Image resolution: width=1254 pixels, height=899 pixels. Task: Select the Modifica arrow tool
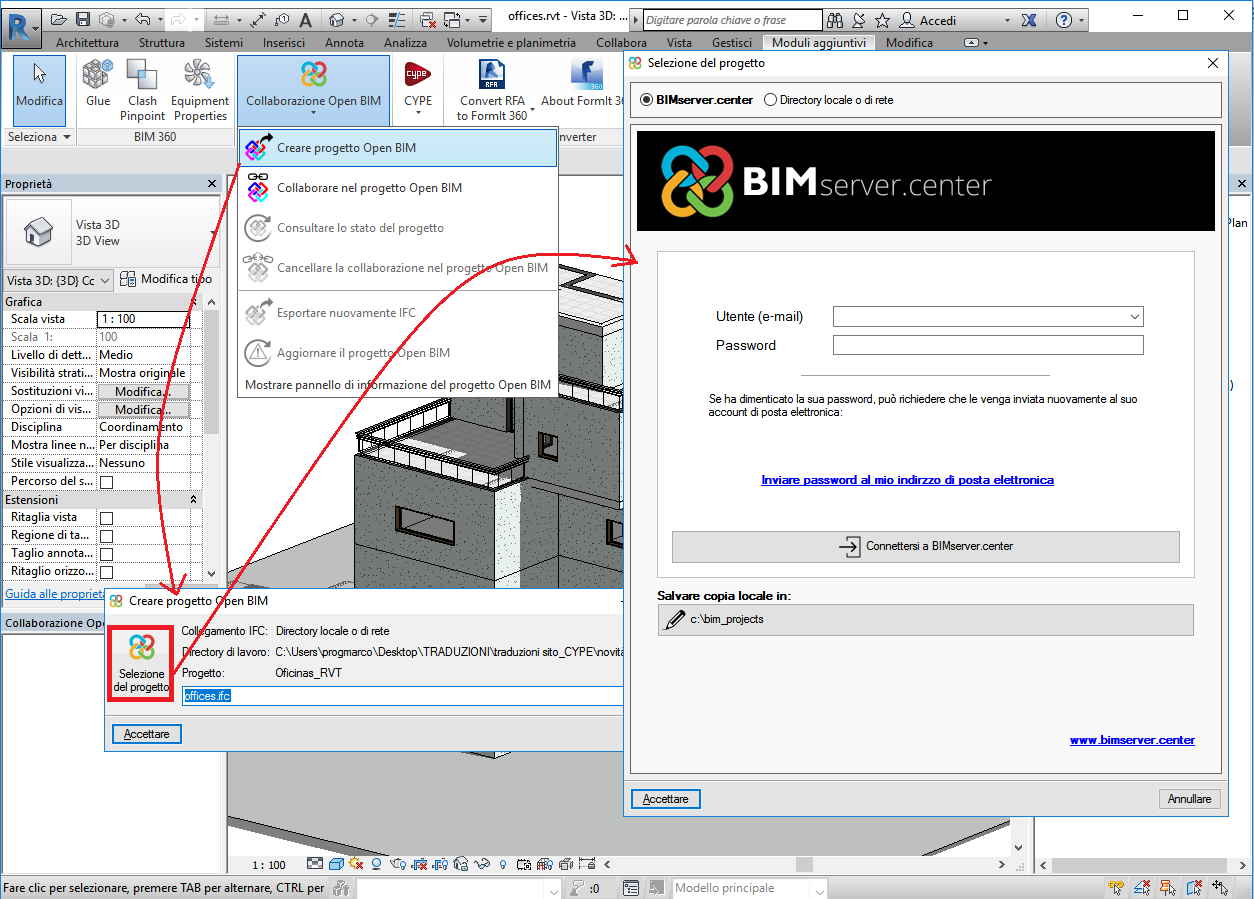(40, 89)
